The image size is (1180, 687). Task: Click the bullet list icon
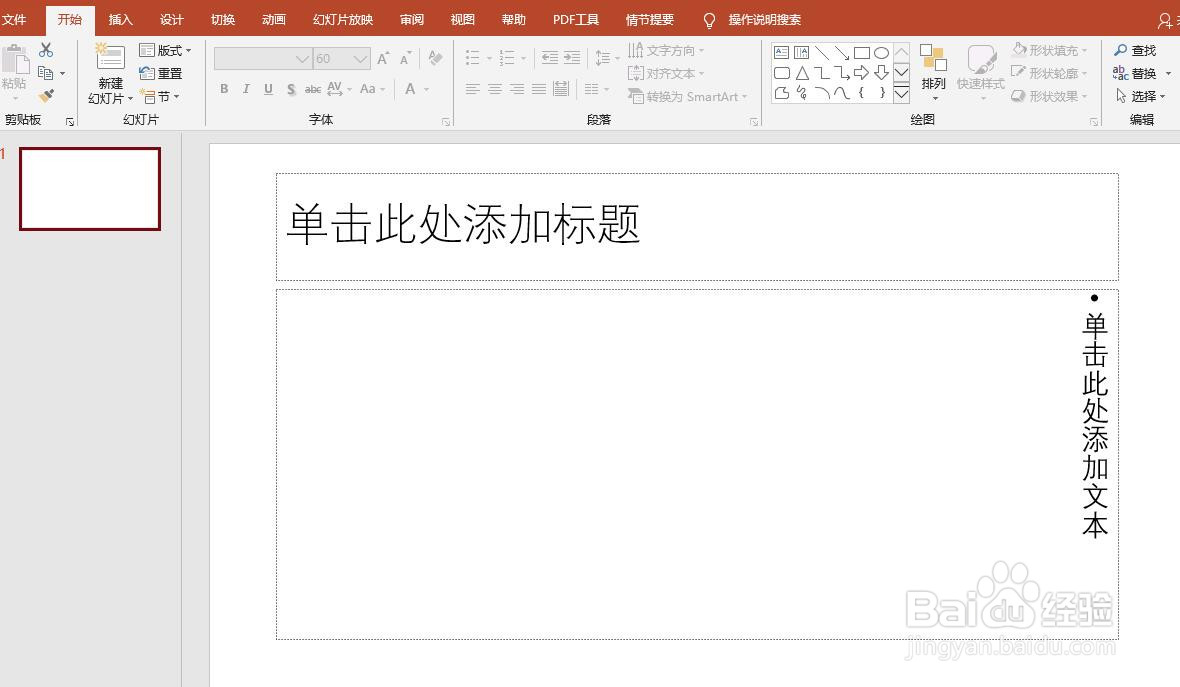pyautogui.click(x=473, y=57)
